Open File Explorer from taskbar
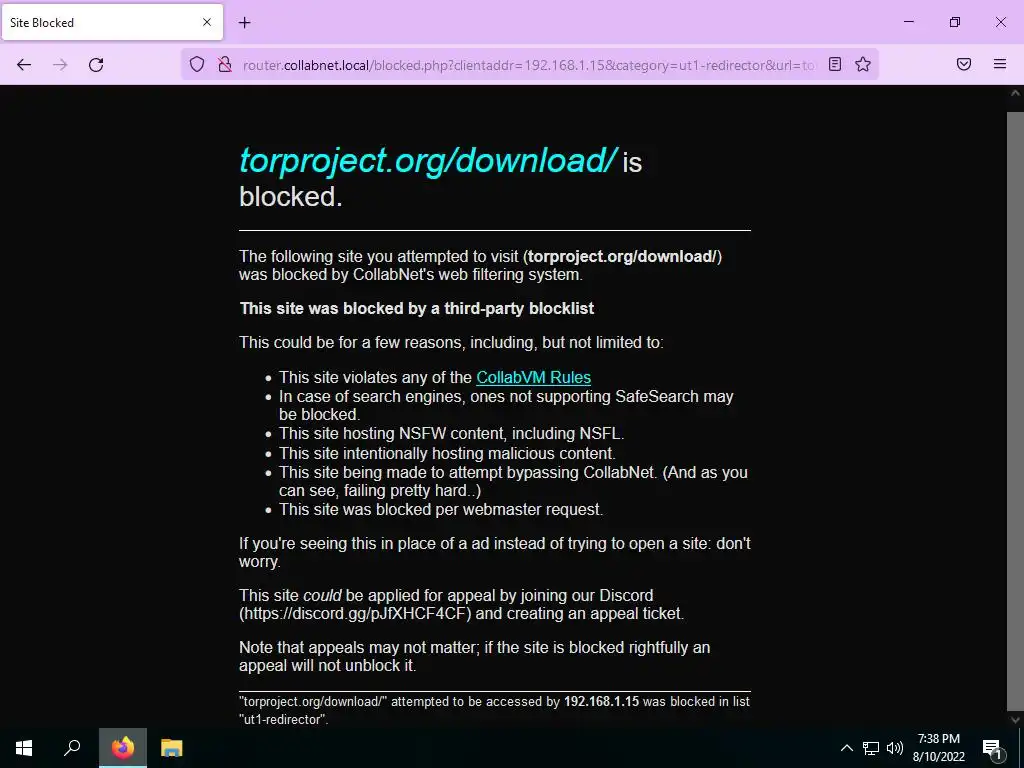The width and height of the screenshot is (1024, 768). tap(172, 748)
